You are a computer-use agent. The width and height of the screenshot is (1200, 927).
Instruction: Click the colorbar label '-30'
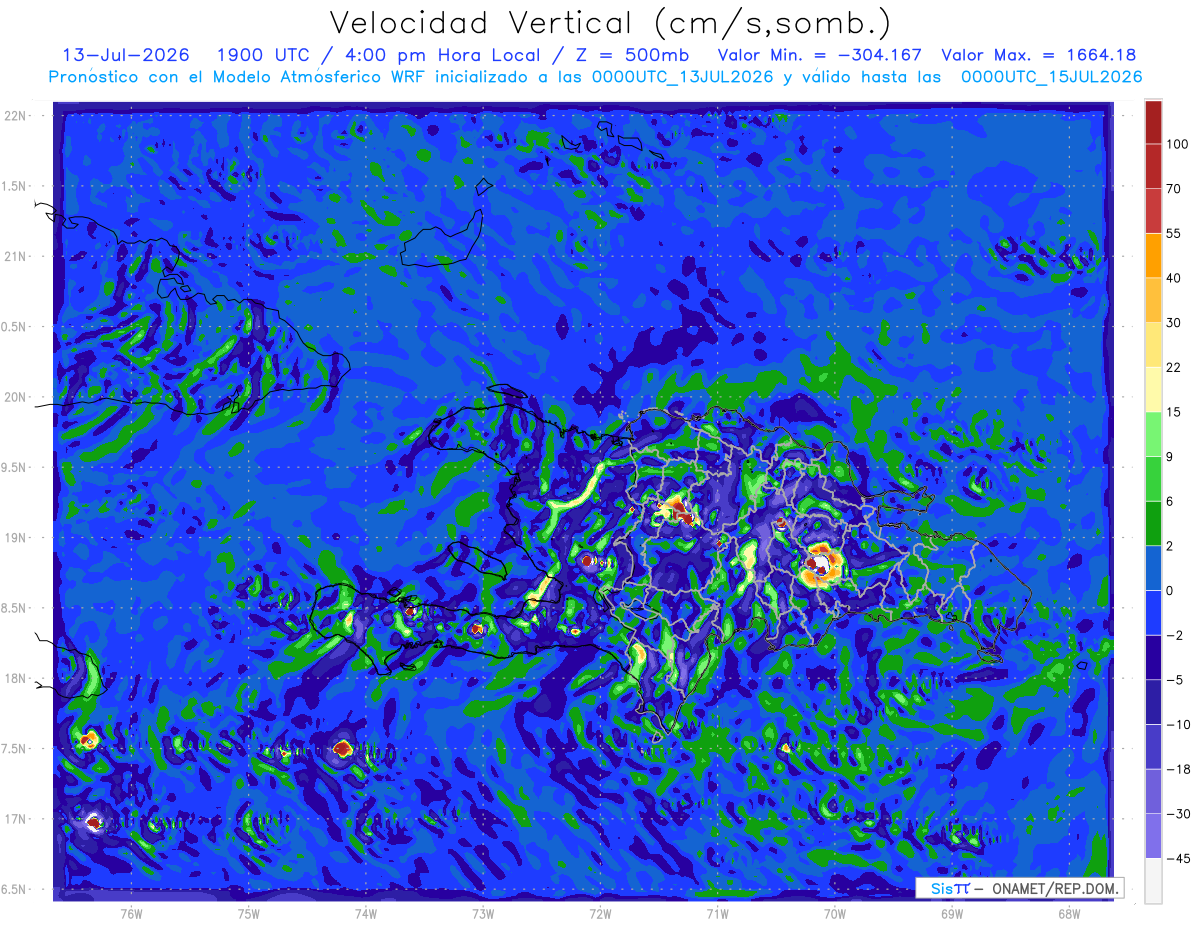point(1177,814)
